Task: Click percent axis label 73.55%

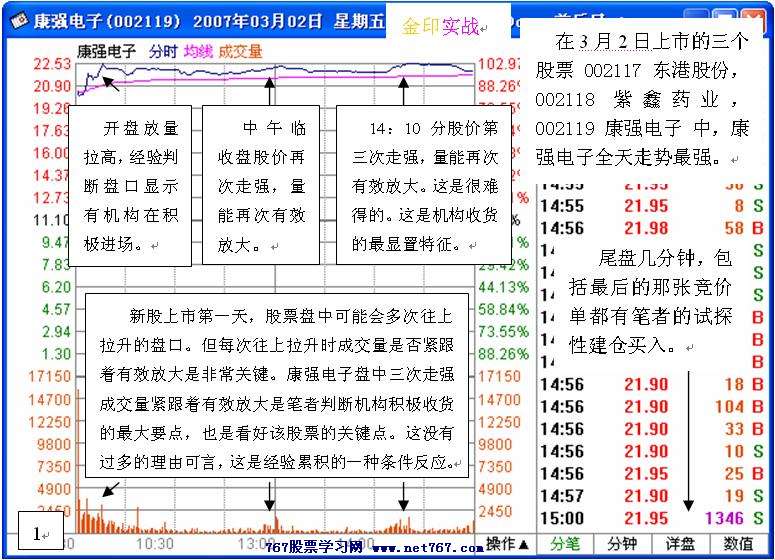Action: click(x=503, y=332)
